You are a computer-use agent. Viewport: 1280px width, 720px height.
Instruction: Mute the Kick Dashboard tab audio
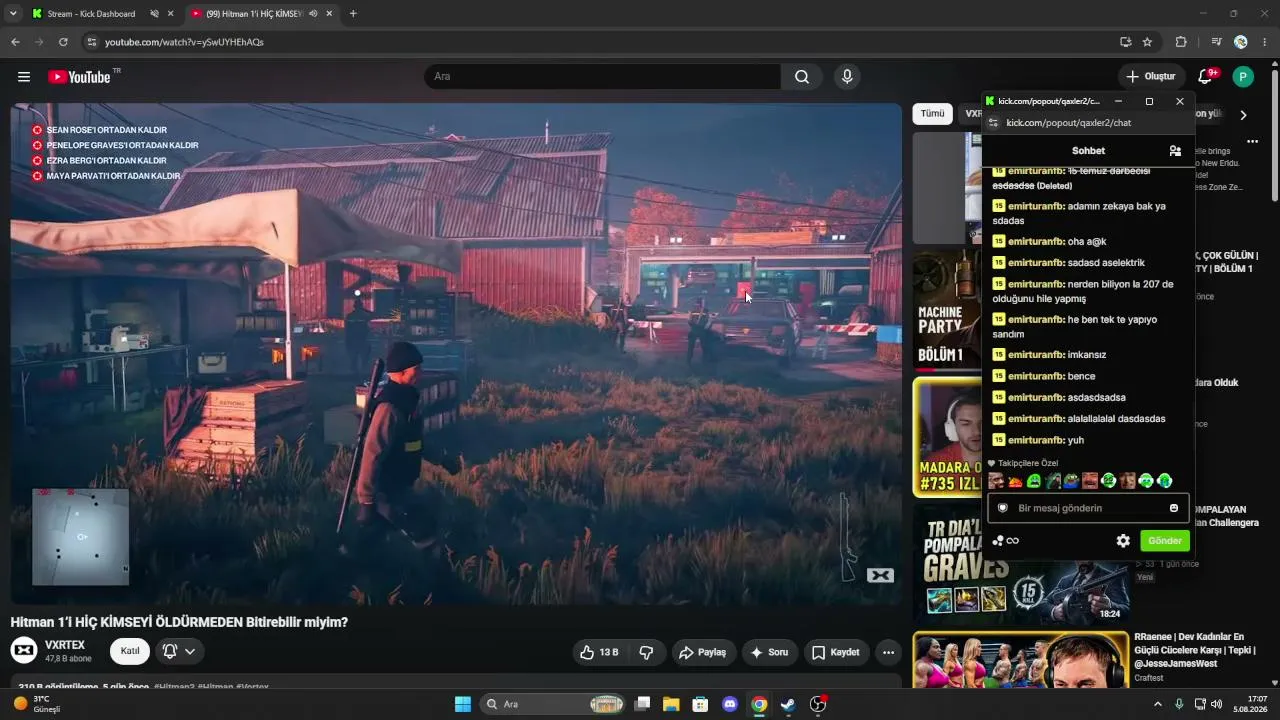coord(154,14)
